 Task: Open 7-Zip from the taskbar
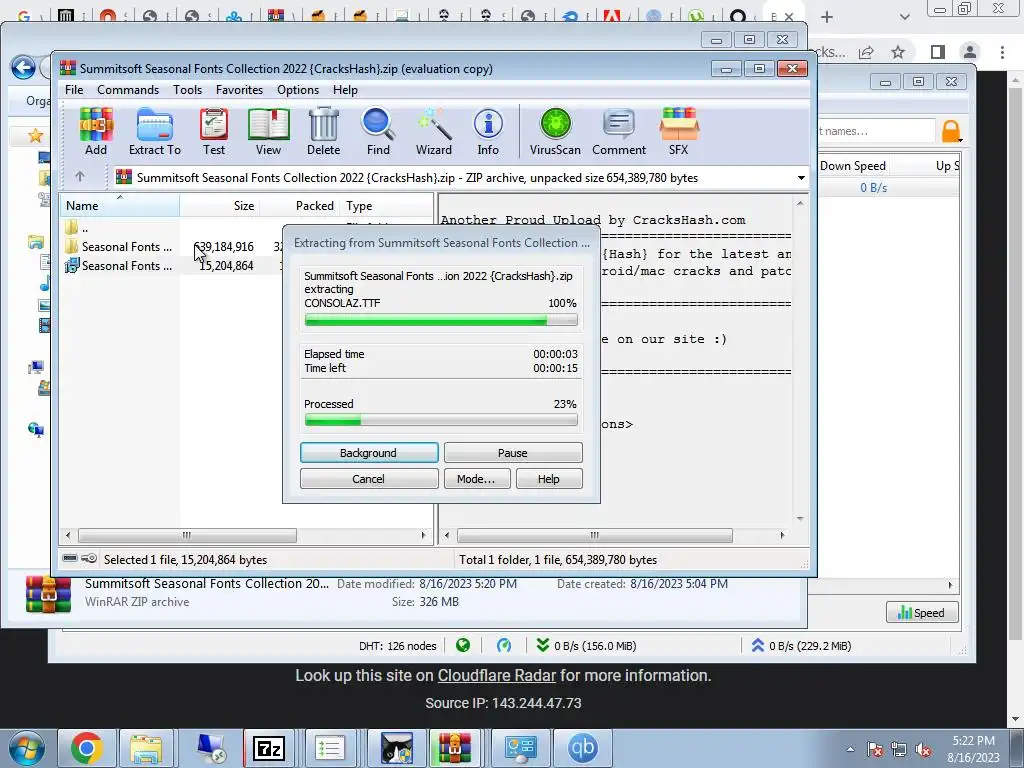[x=269, y=748]
